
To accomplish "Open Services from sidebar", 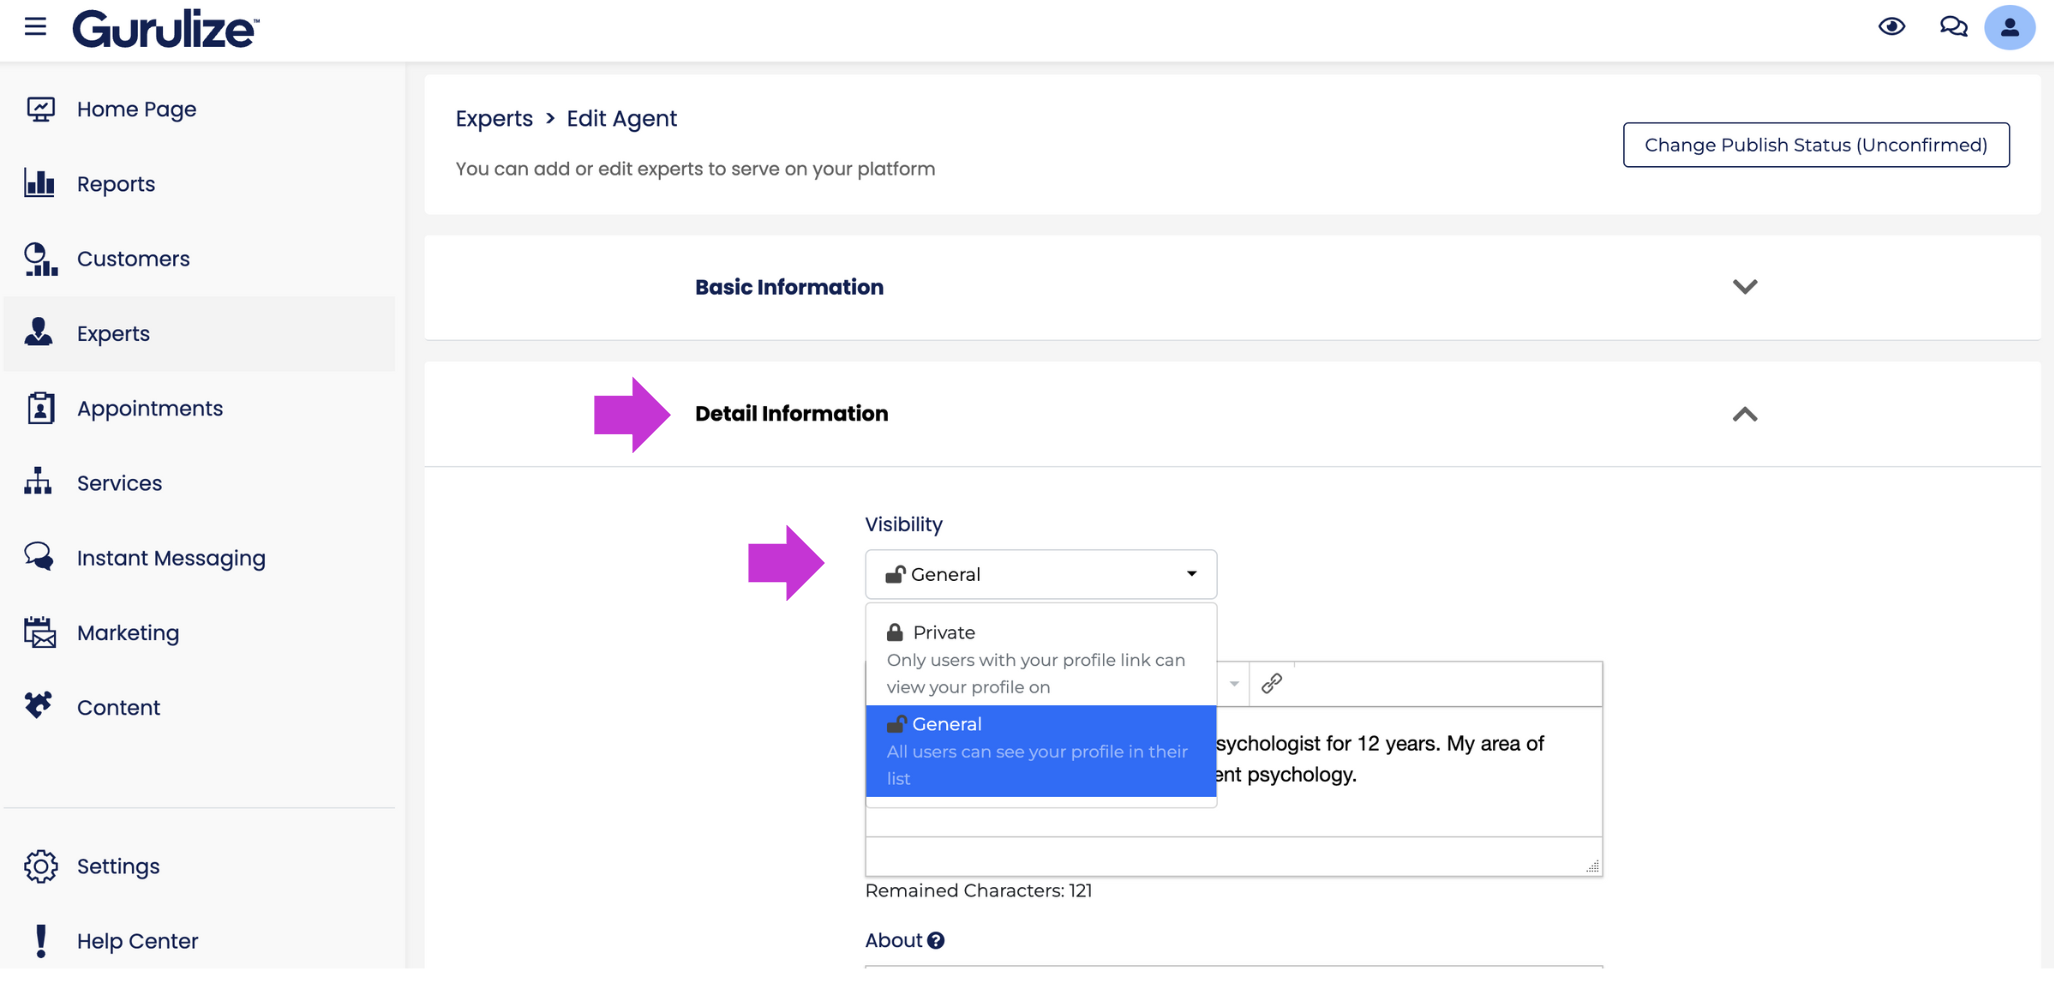I will tap(119, 483).
